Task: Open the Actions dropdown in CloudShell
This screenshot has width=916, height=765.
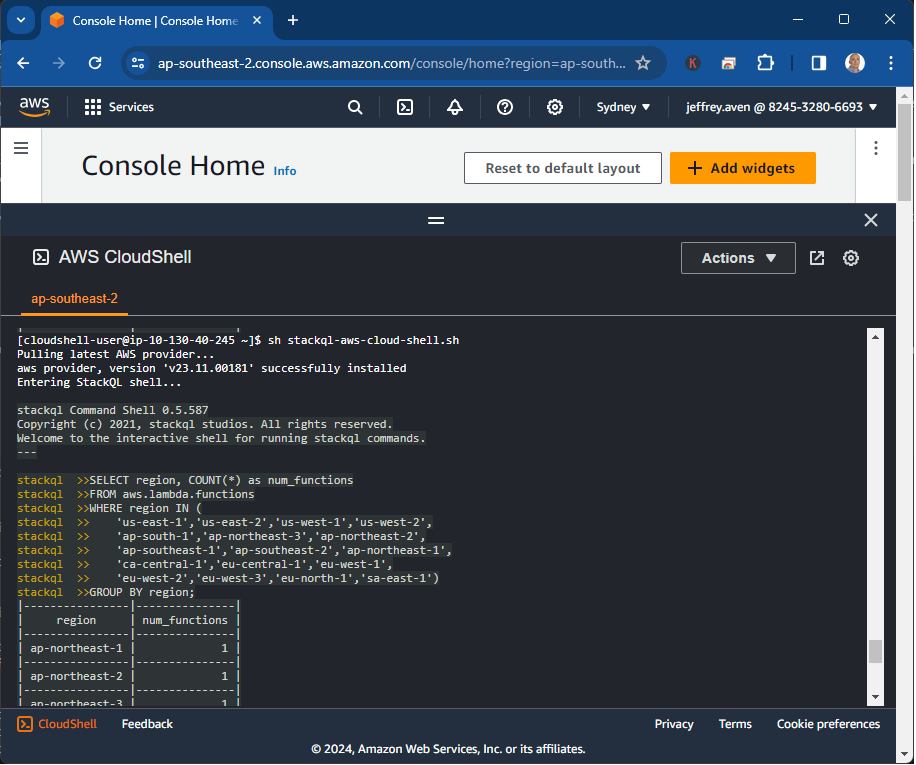Action: 738,257
